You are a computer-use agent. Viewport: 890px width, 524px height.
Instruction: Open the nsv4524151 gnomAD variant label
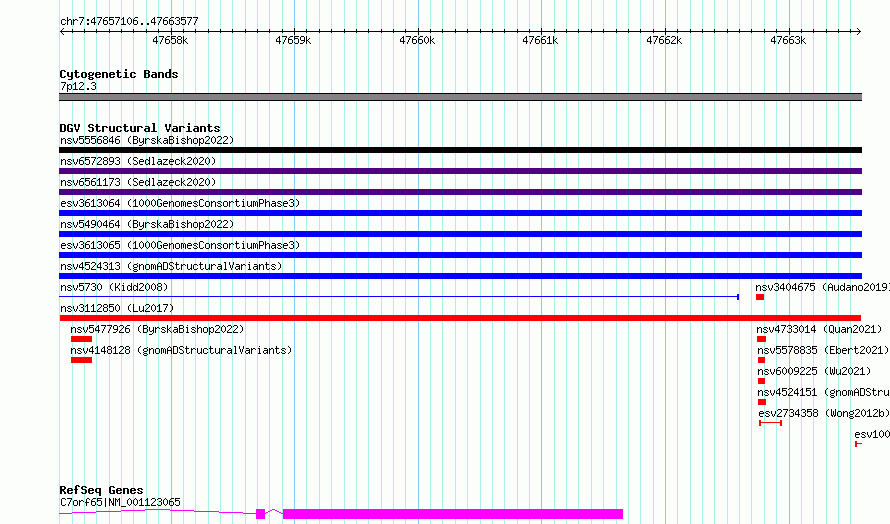pyautogui.click(x=824, y=392)
